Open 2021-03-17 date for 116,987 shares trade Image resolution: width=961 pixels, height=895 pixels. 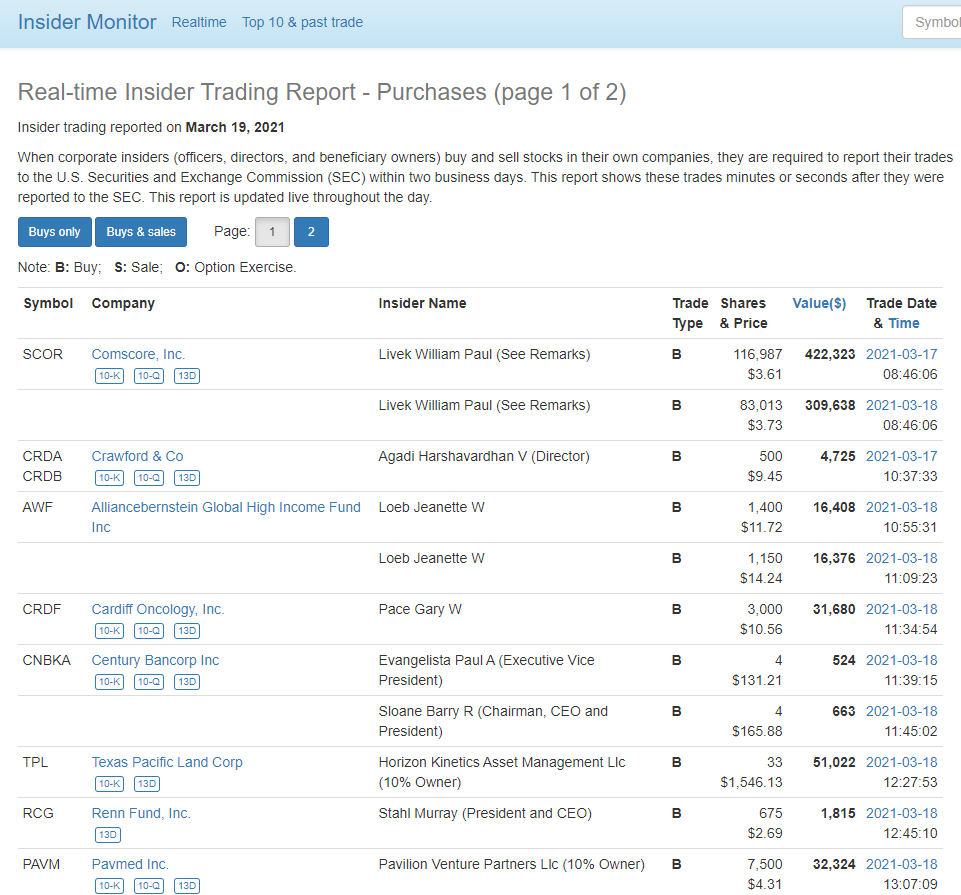point(902,354)
